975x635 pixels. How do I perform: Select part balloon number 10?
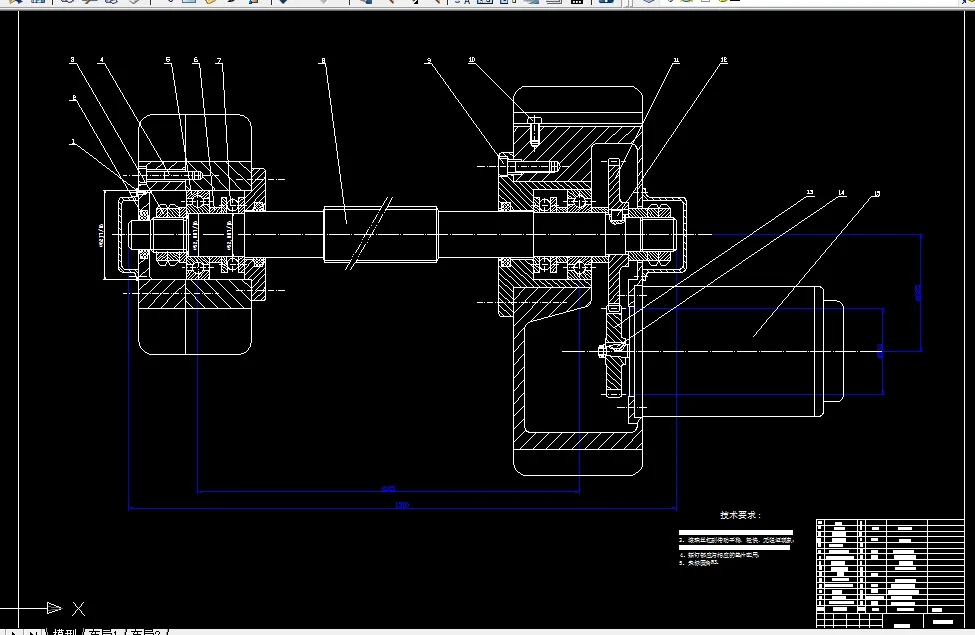click(x=472, y=60)
